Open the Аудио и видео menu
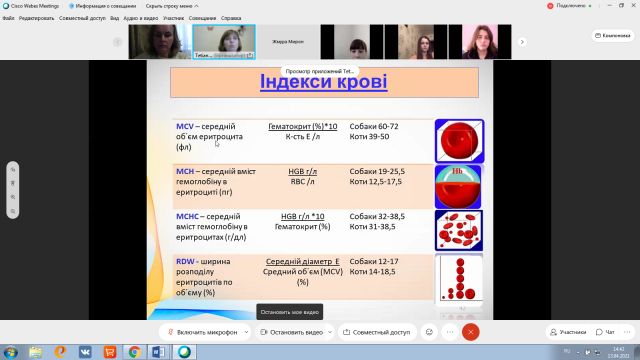Screen dimensions: 640x360 coord(141,18)
